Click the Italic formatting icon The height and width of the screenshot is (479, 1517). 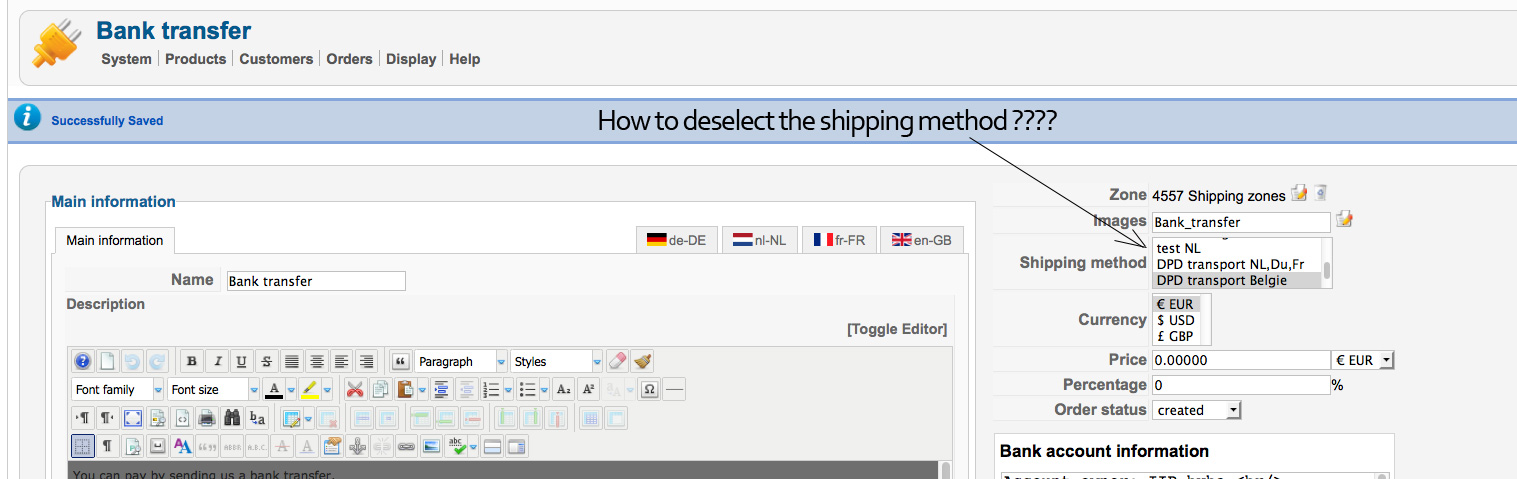(x=216, y=362)
